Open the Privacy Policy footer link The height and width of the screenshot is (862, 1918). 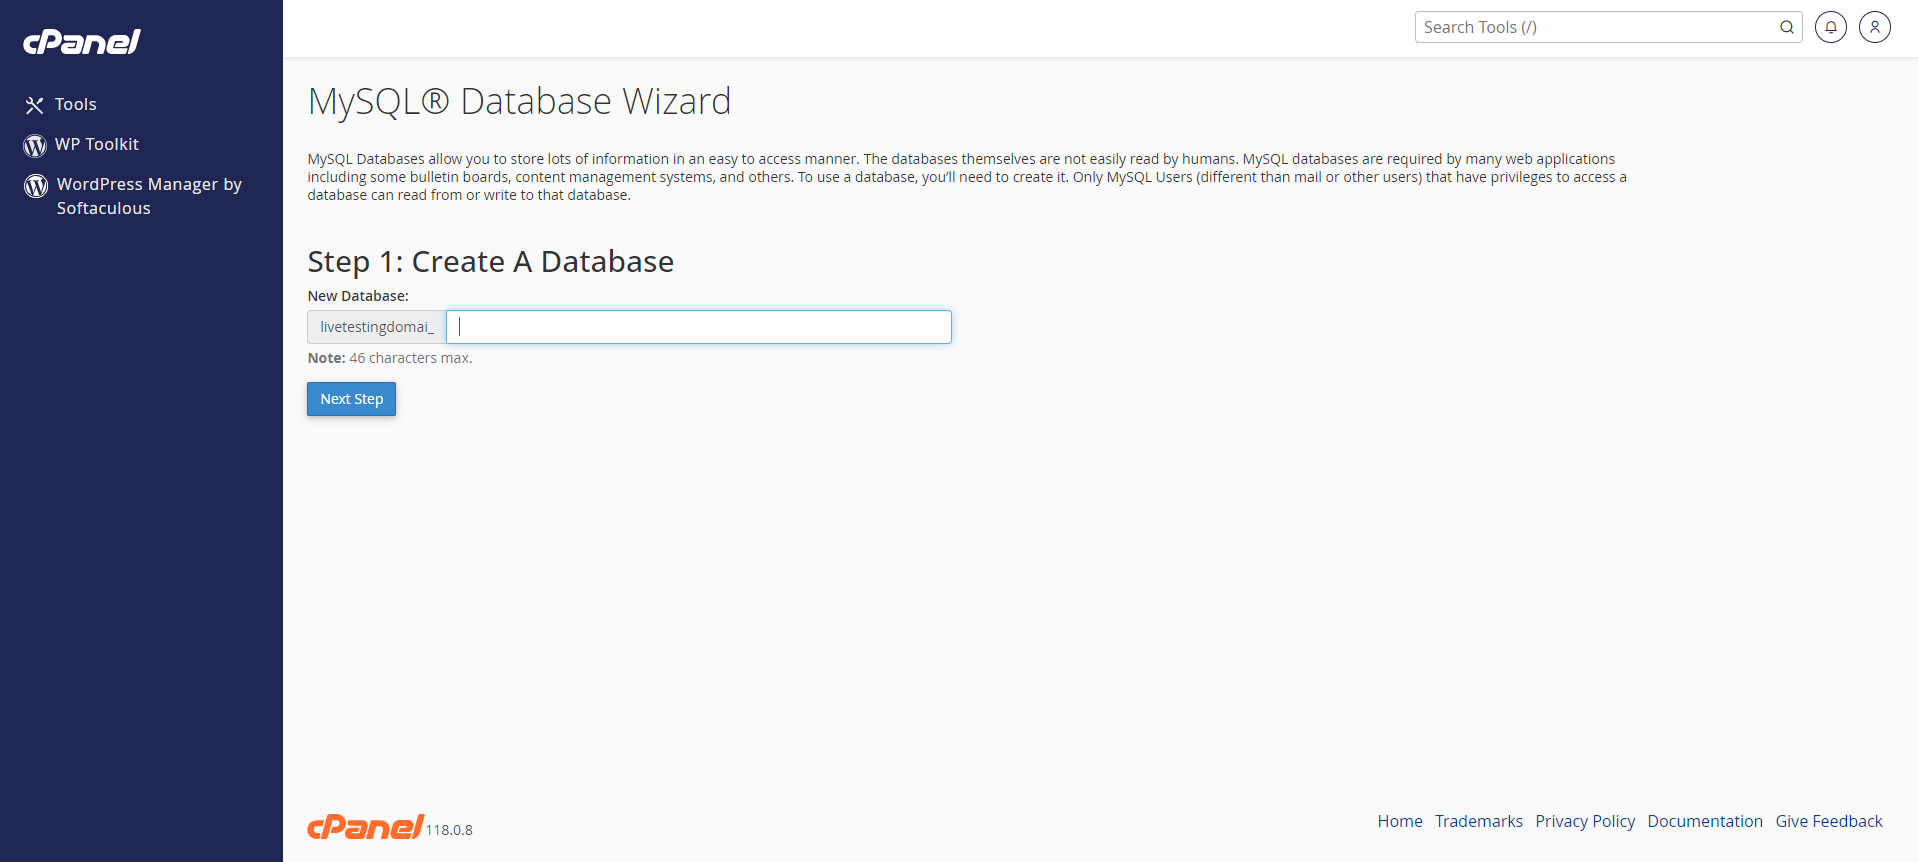click(1585, 821)
